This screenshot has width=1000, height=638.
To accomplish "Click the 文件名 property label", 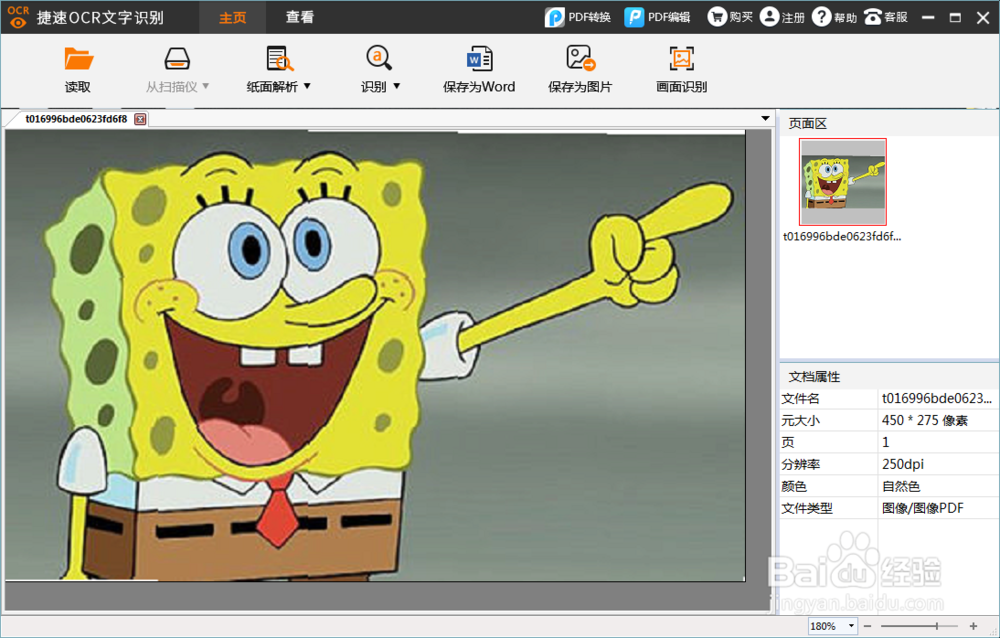I will click(x=800, y=399).
